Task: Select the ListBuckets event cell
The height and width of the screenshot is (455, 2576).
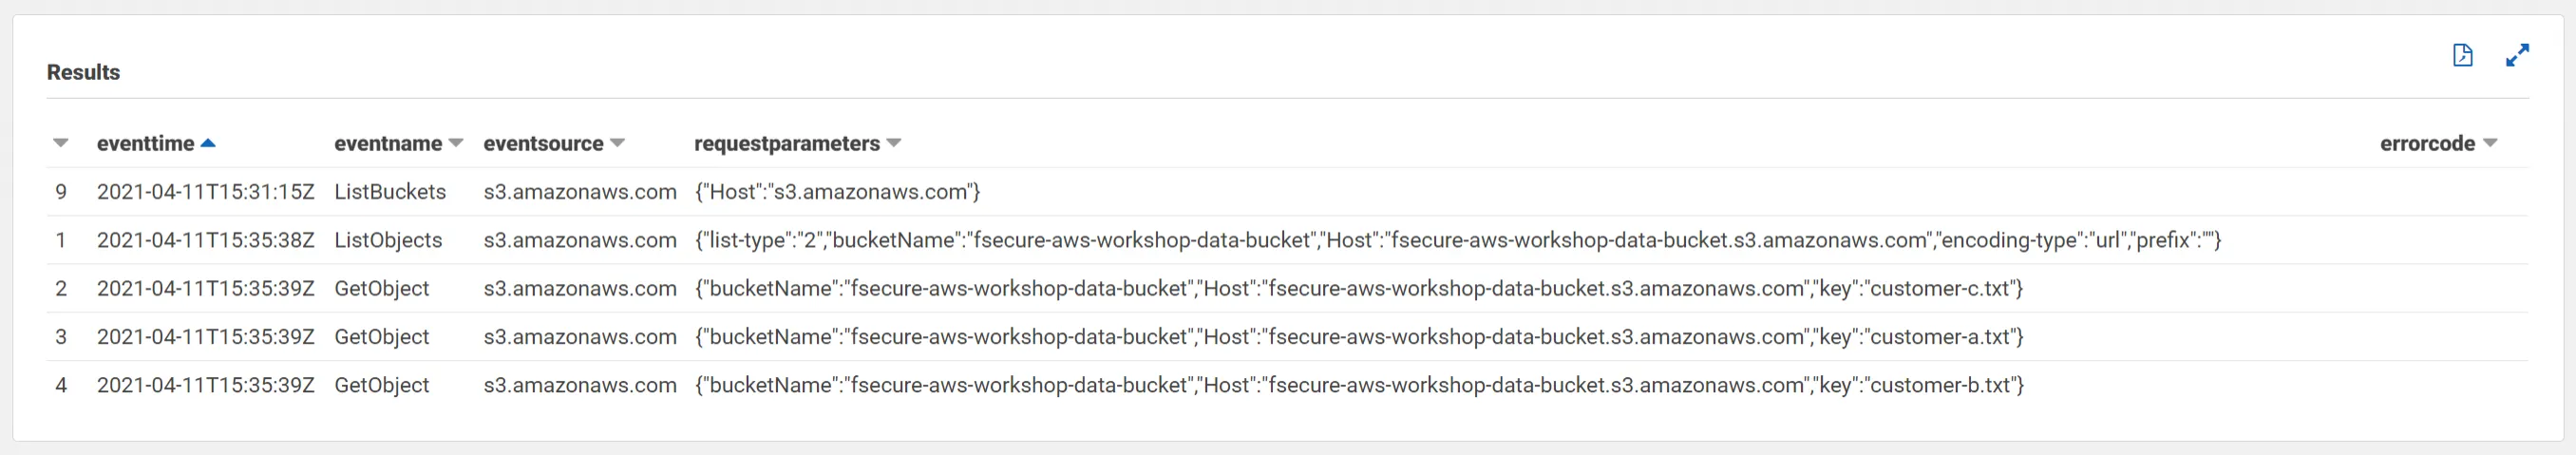Action: (390, 192)
